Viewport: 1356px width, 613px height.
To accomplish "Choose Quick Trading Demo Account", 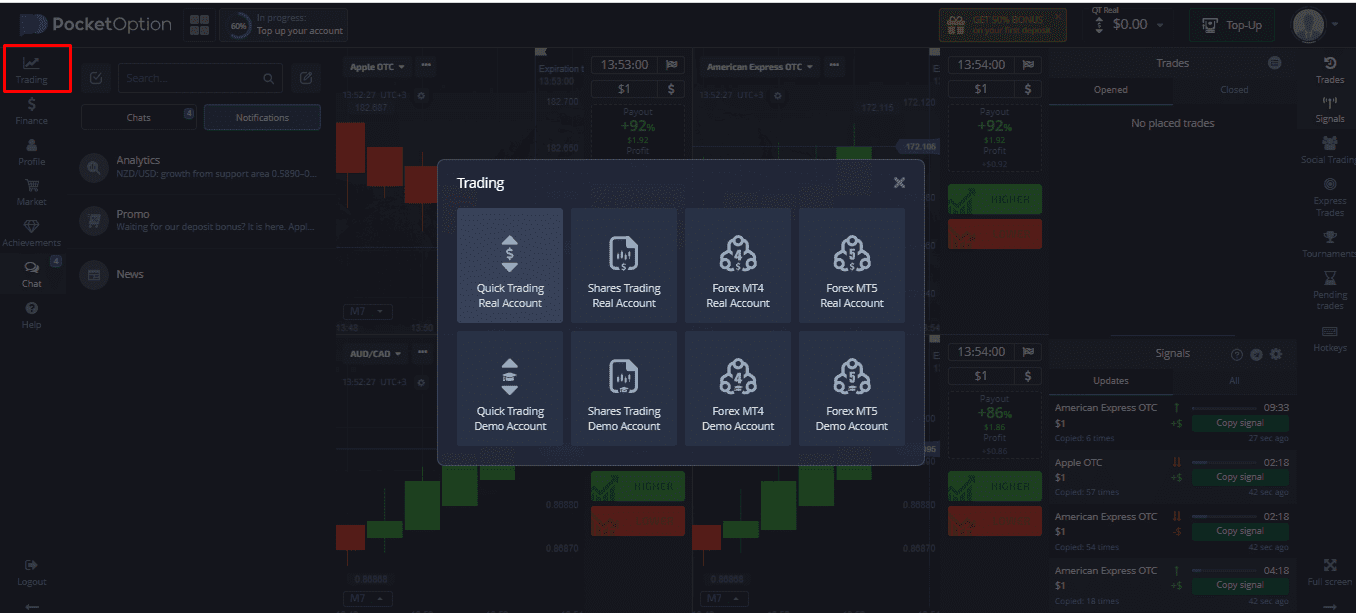I will (x=510, y=389).
